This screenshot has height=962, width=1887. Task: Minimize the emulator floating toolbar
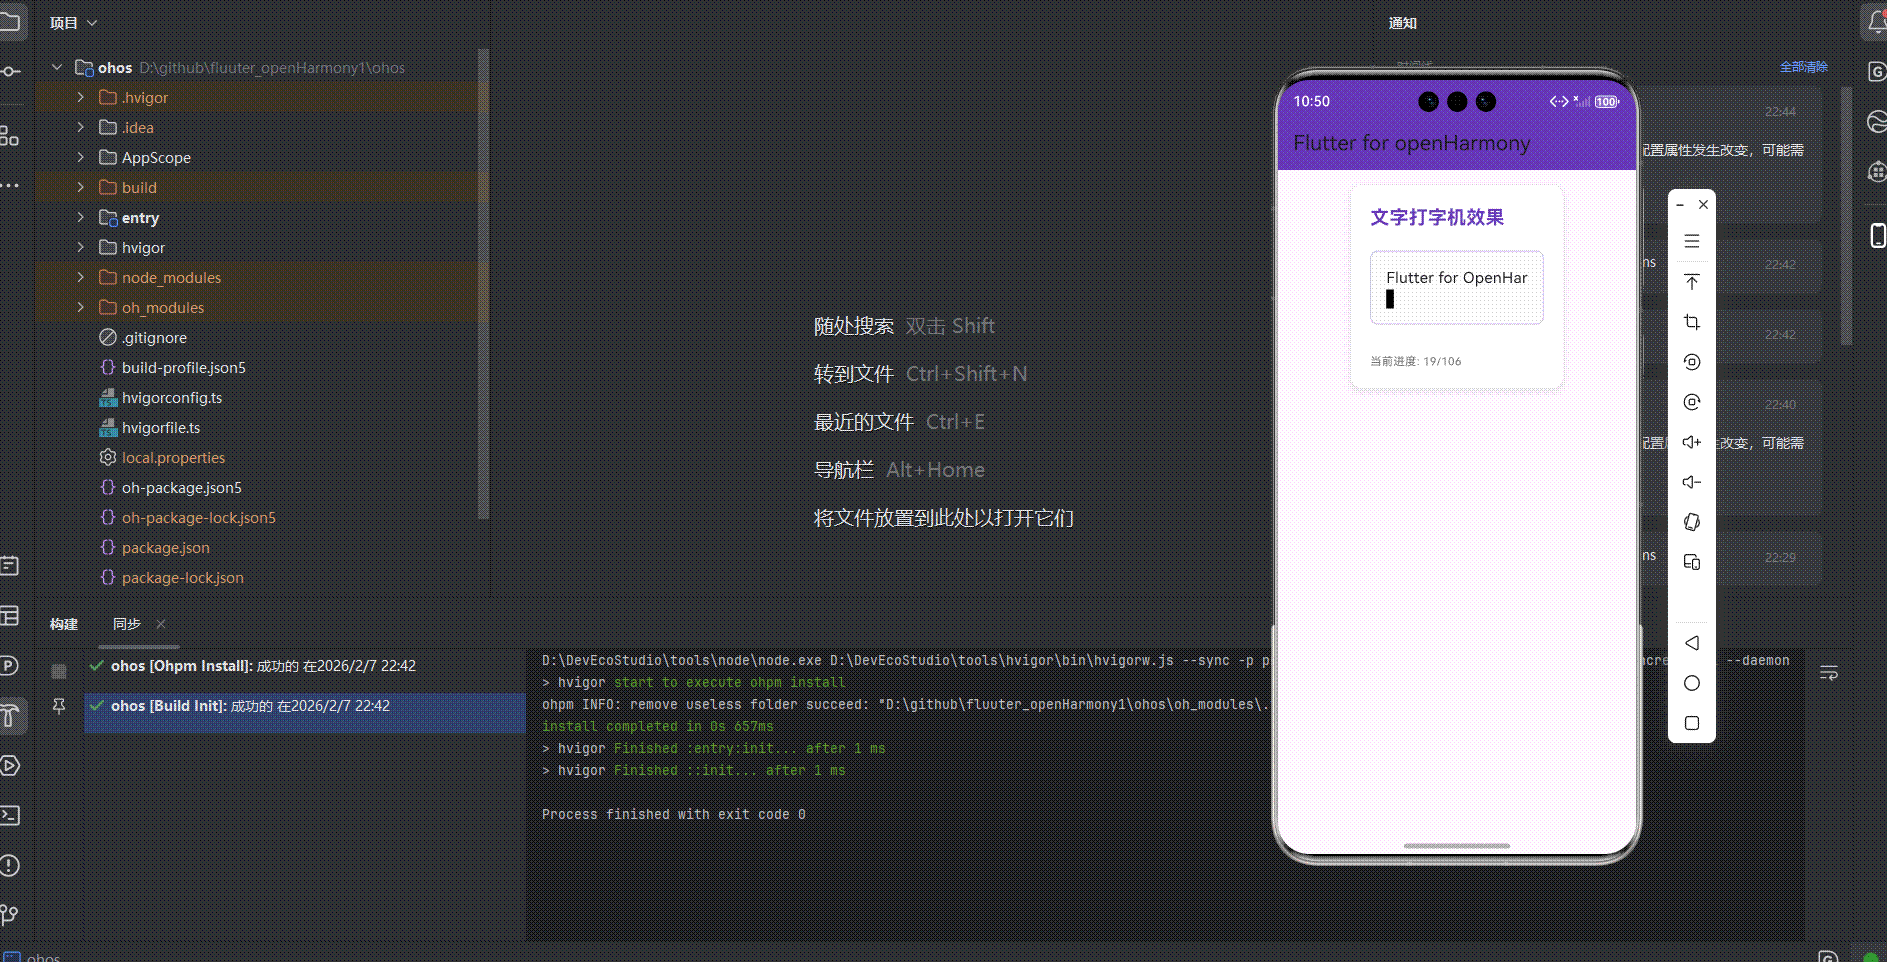1680,204
